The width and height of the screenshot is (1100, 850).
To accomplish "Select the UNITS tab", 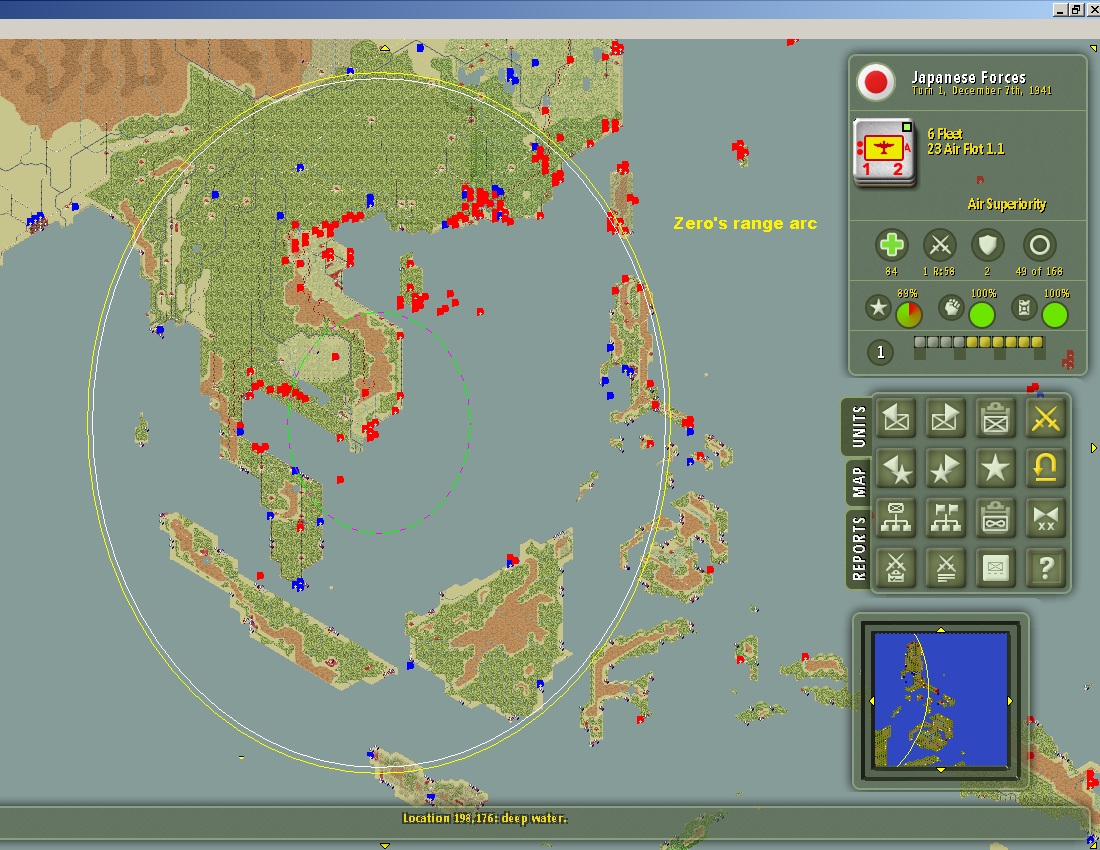I will point(858,426).
